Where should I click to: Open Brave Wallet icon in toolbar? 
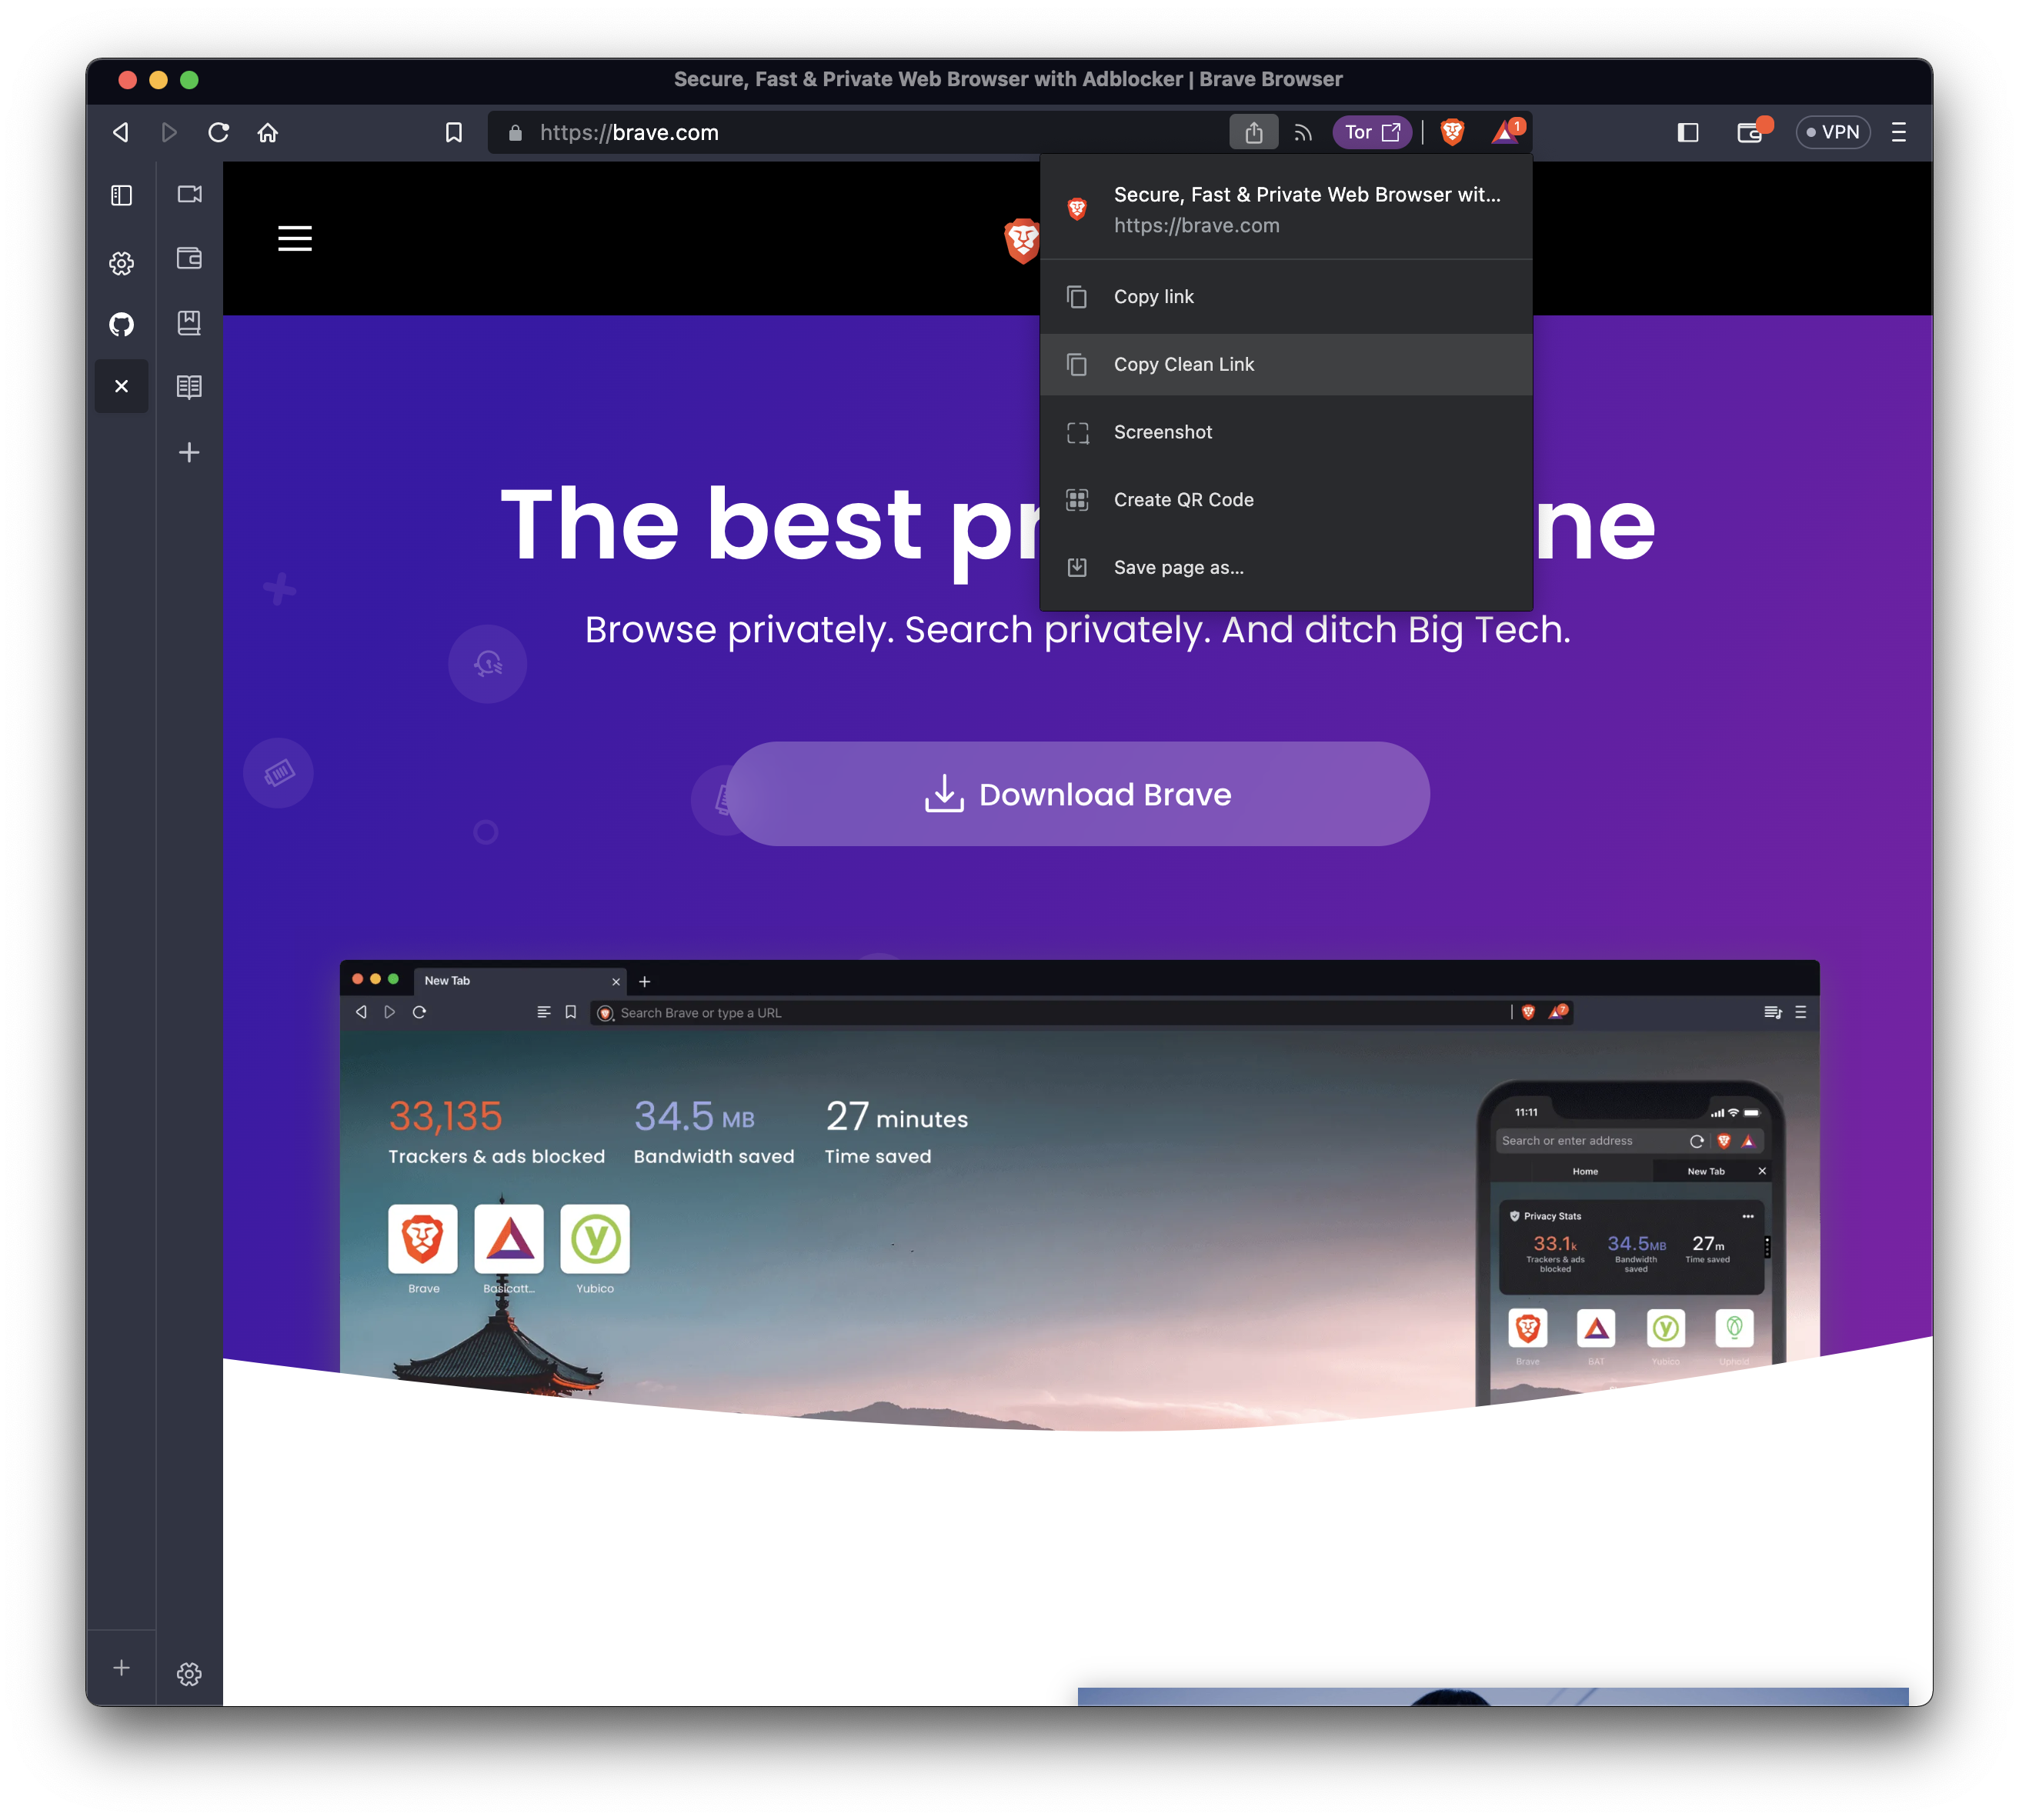[x=1753, y=132]
